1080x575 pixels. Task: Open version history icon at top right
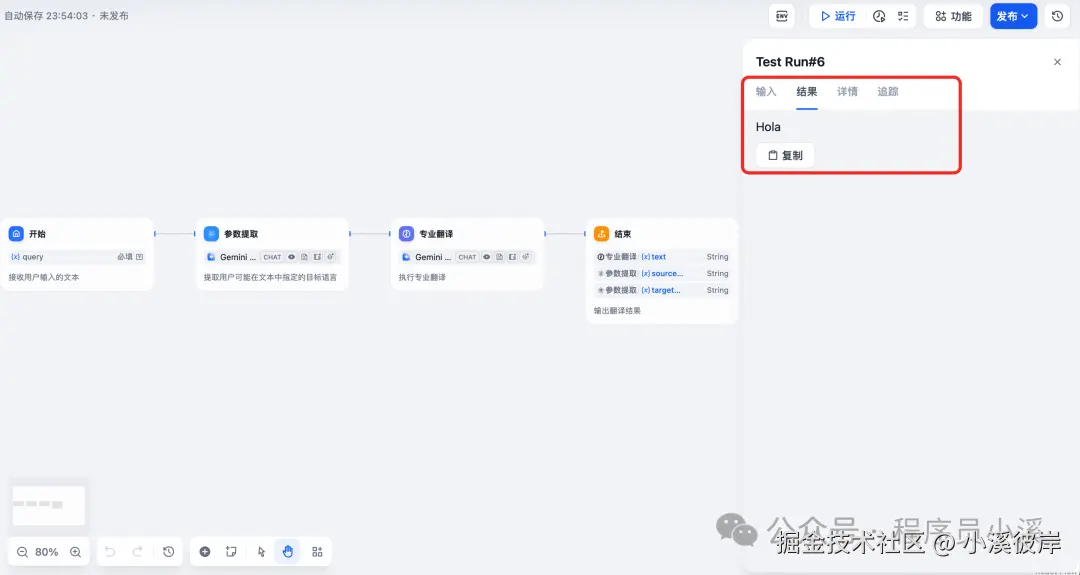pyautogui.click(x=1057, y=16)
